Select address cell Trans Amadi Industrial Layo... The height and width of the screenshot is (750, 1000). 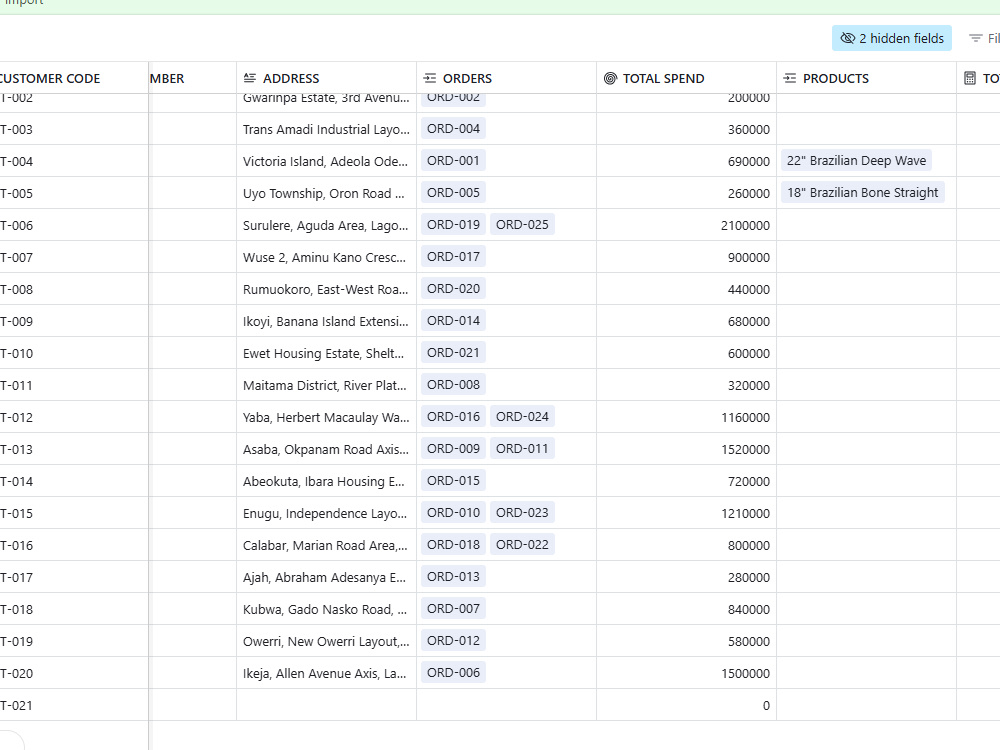(327, 129)
